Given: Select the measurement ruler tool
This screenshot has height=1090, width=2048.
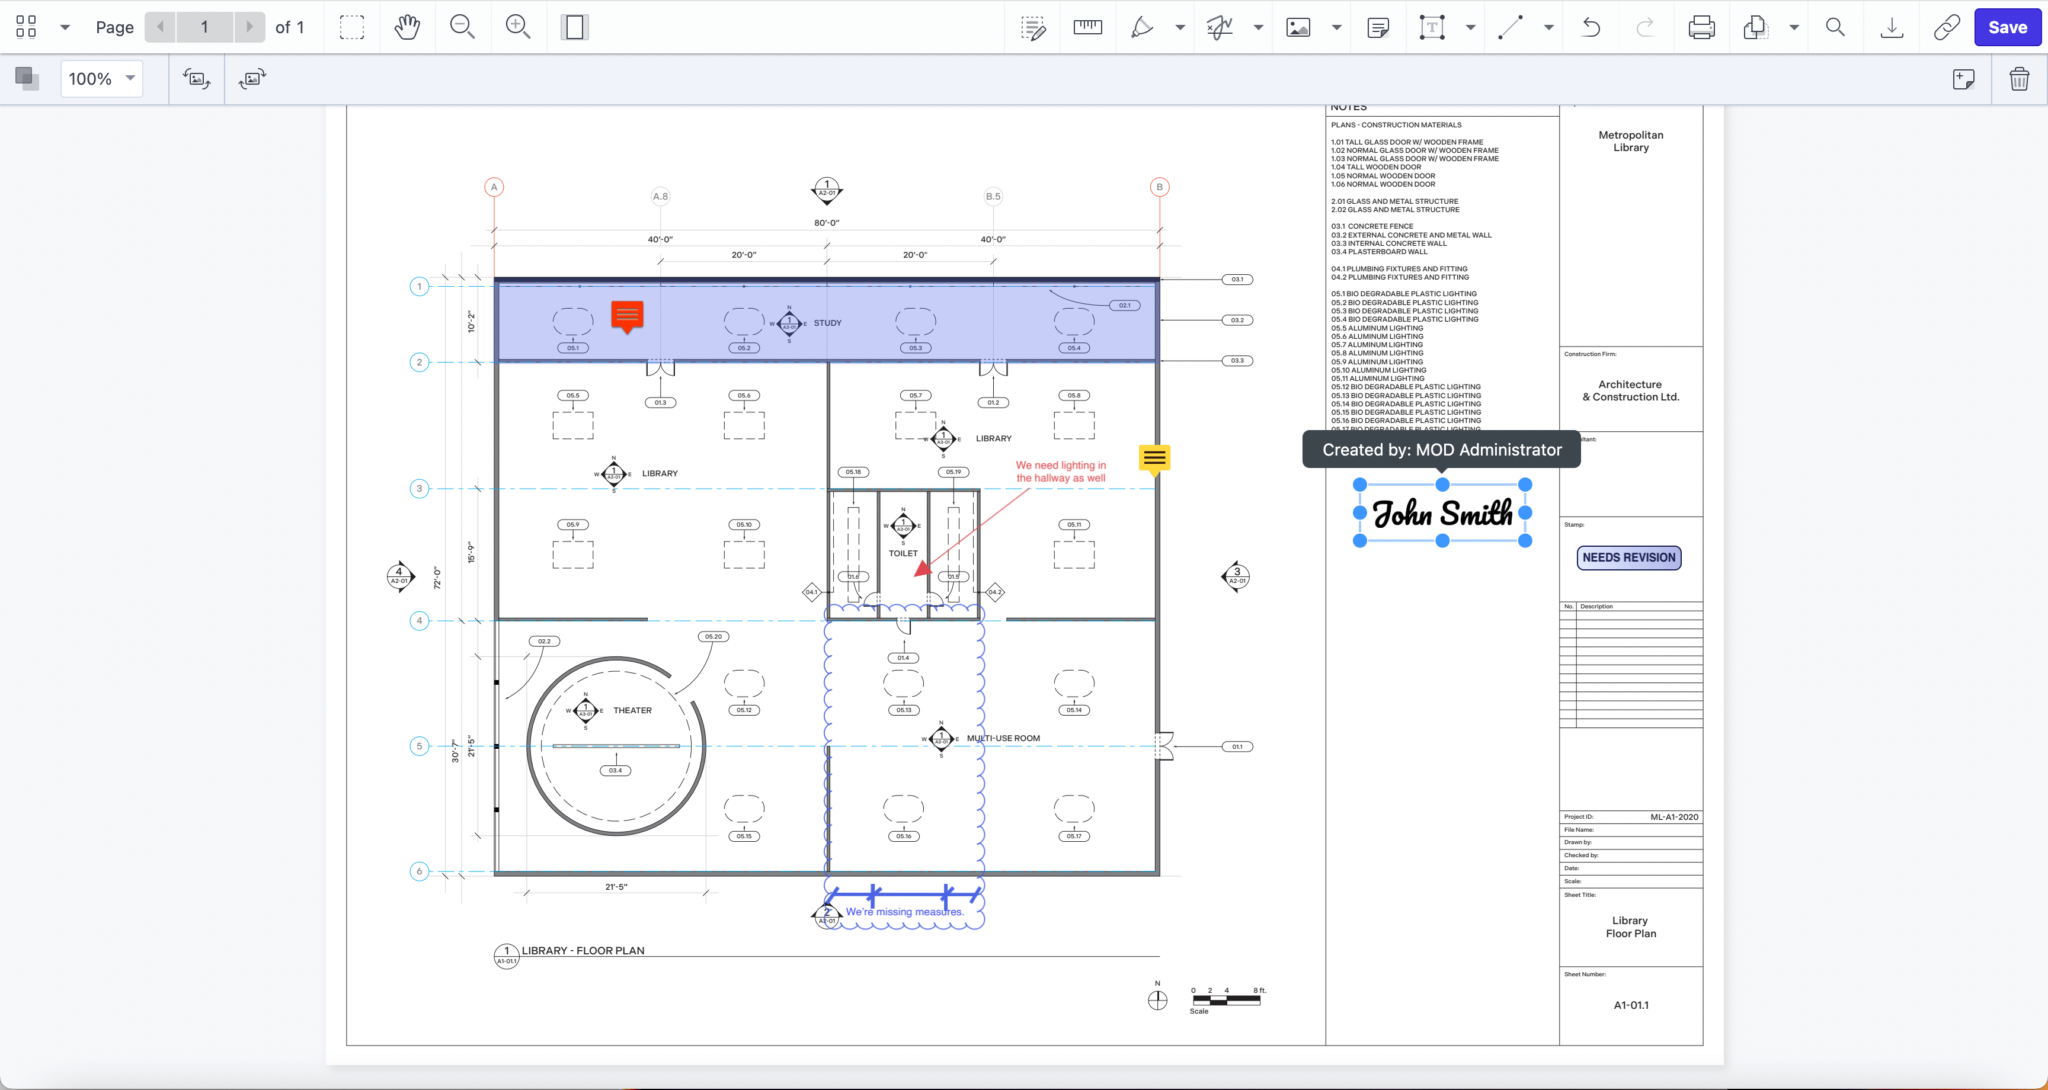Looking at the screenshot, I should [x=1087, y=27].
